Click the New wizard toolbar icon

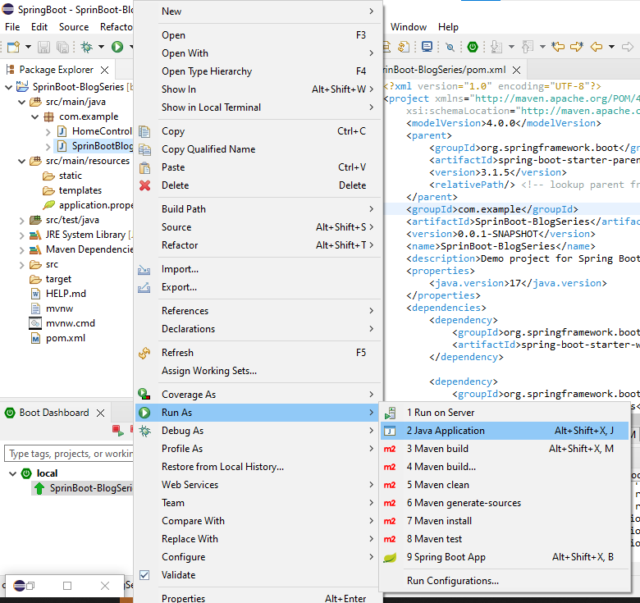[13, 47]
